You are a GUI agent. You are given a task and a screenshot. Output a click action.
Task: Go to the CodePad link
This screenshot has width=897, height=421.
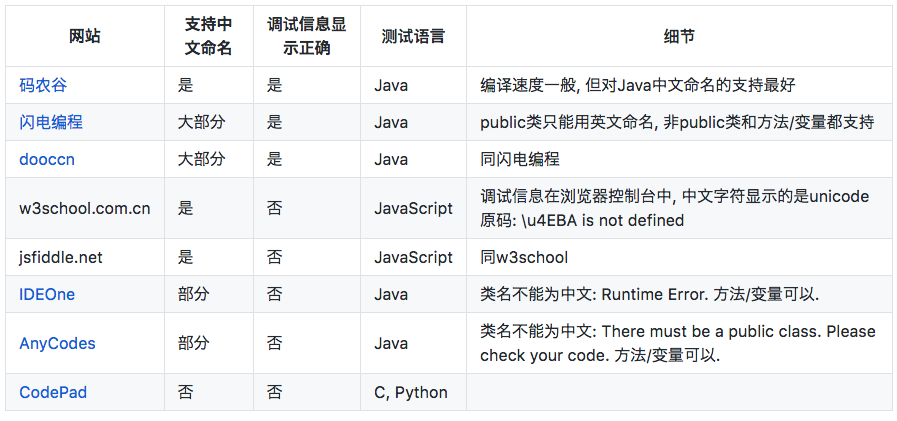click(53, 392)
